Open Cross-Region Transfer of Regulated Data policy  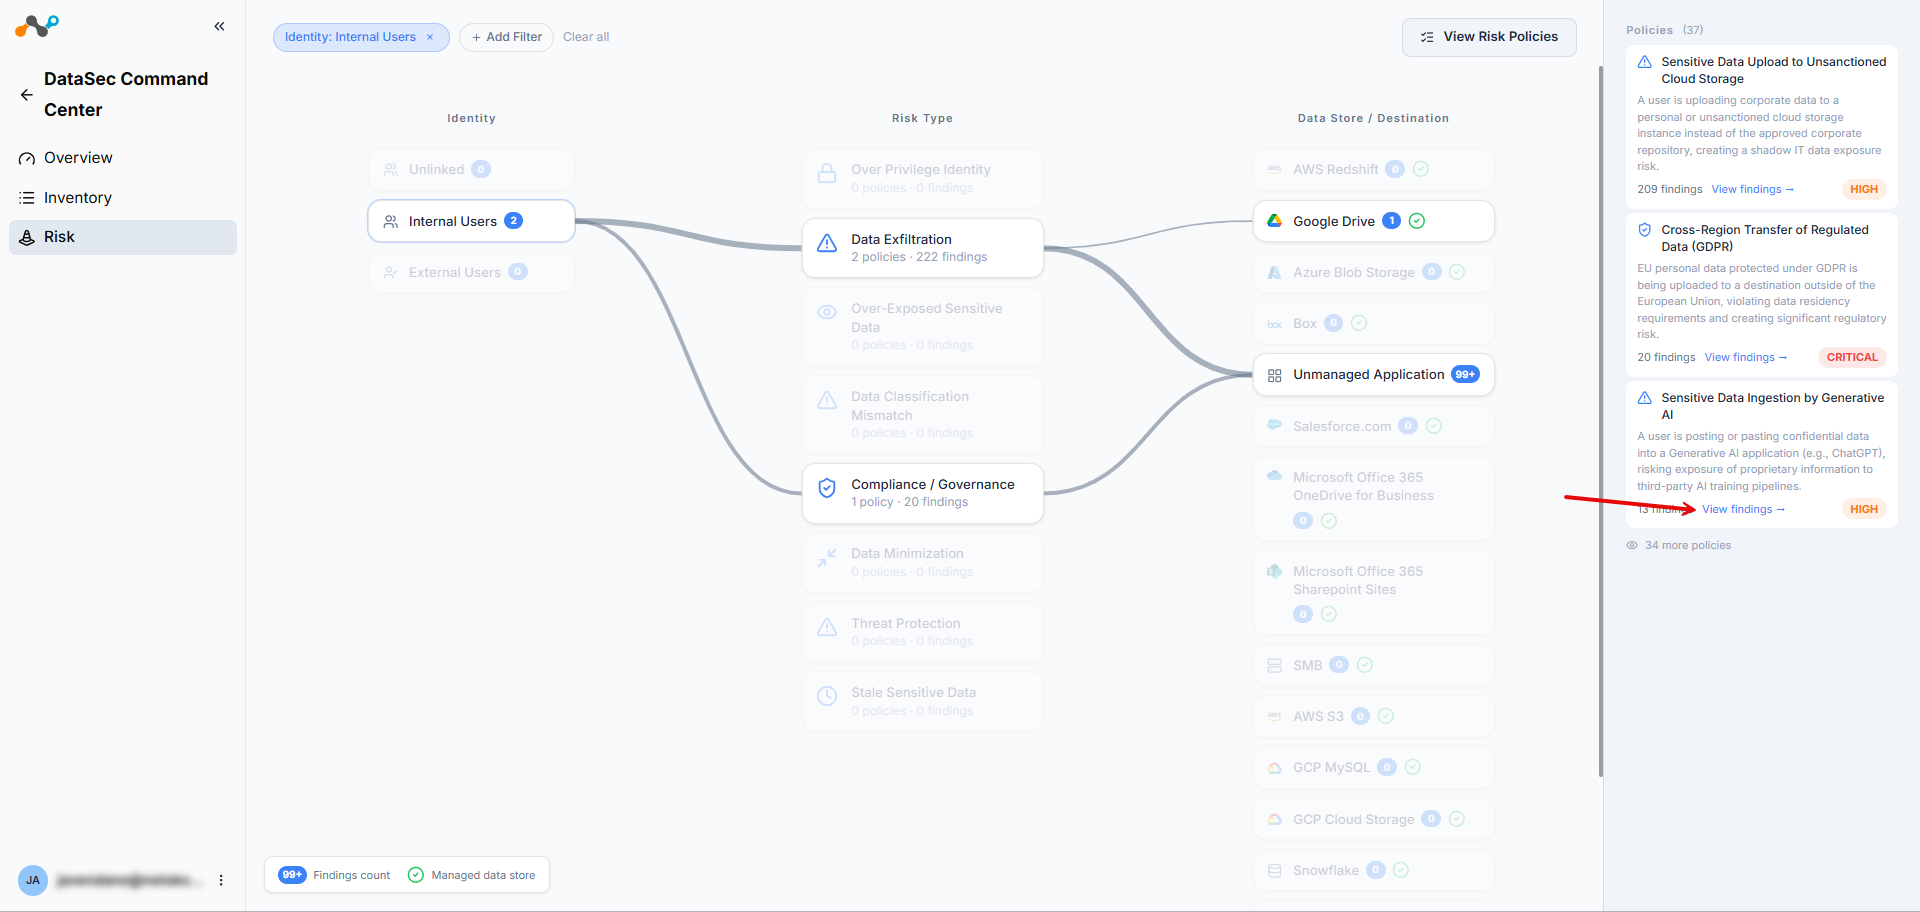click(x=1764, y=238)
